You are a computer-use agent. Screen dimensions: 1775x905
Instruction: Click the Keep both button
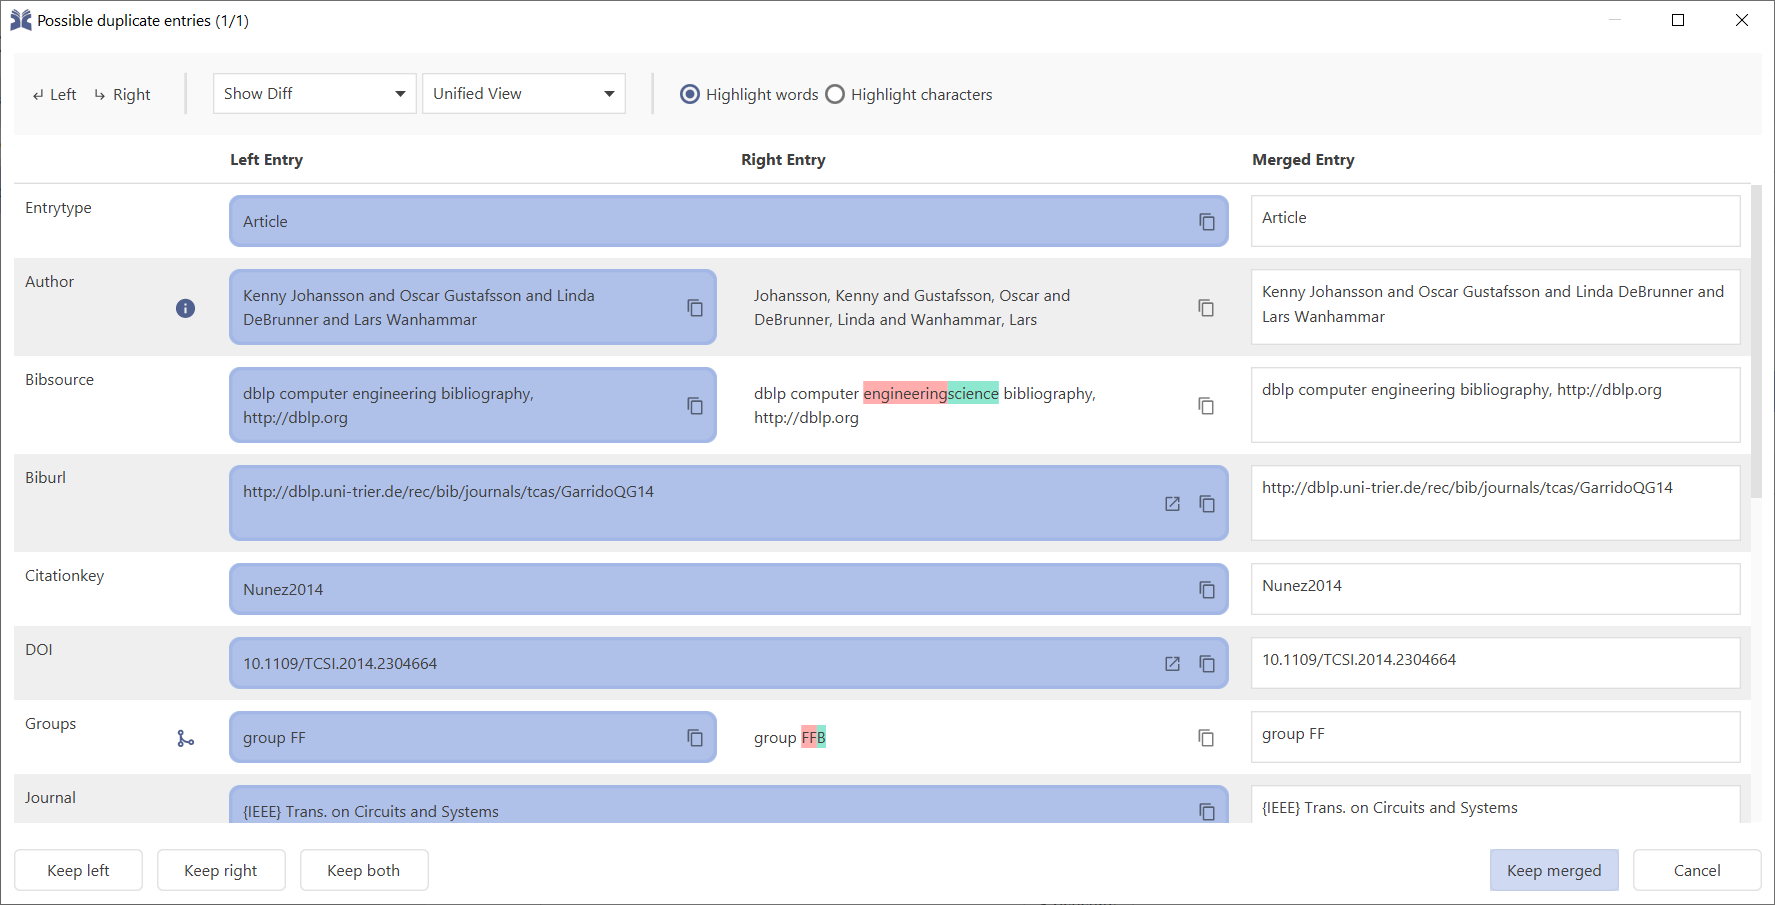point(364,870)
